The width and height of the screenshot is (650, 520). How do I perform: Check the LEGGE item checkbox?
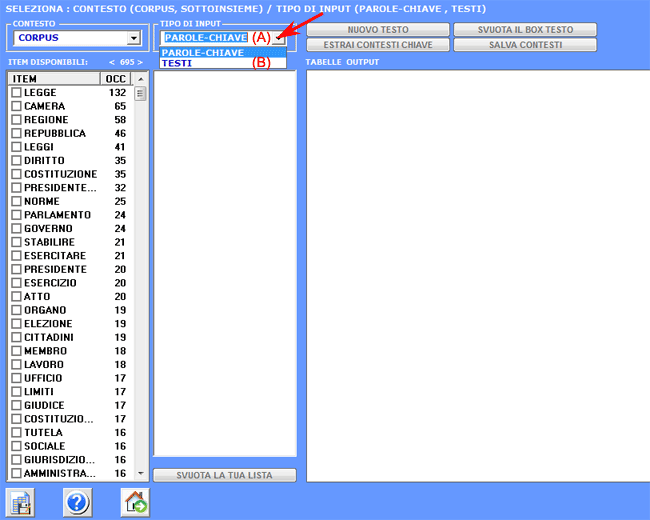(x=16, y=93)
